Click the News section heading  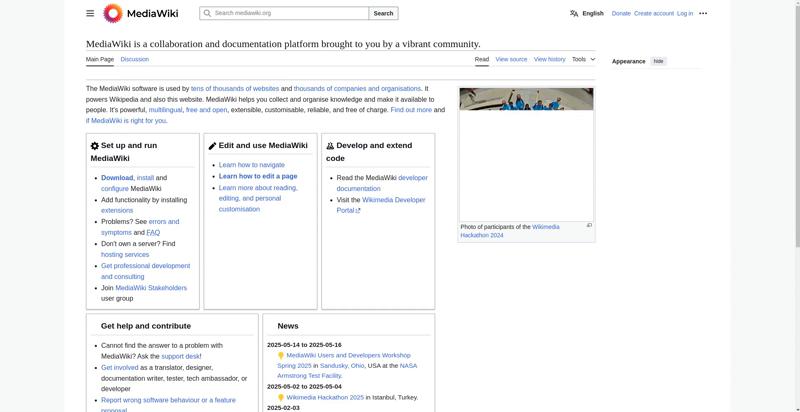click(x=288, y=326)
